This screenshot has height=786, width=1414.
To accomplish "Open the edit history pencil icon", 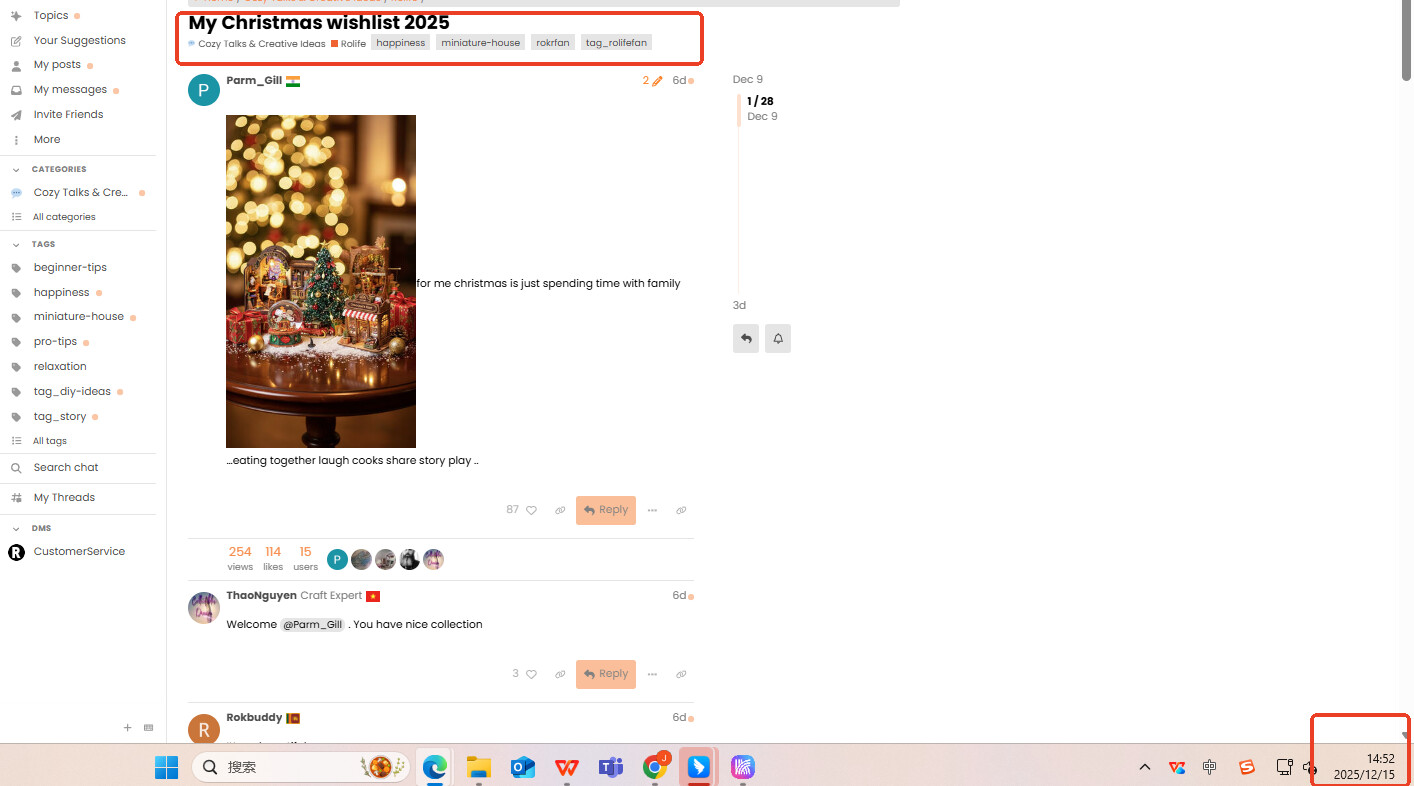I will point(657,81).
